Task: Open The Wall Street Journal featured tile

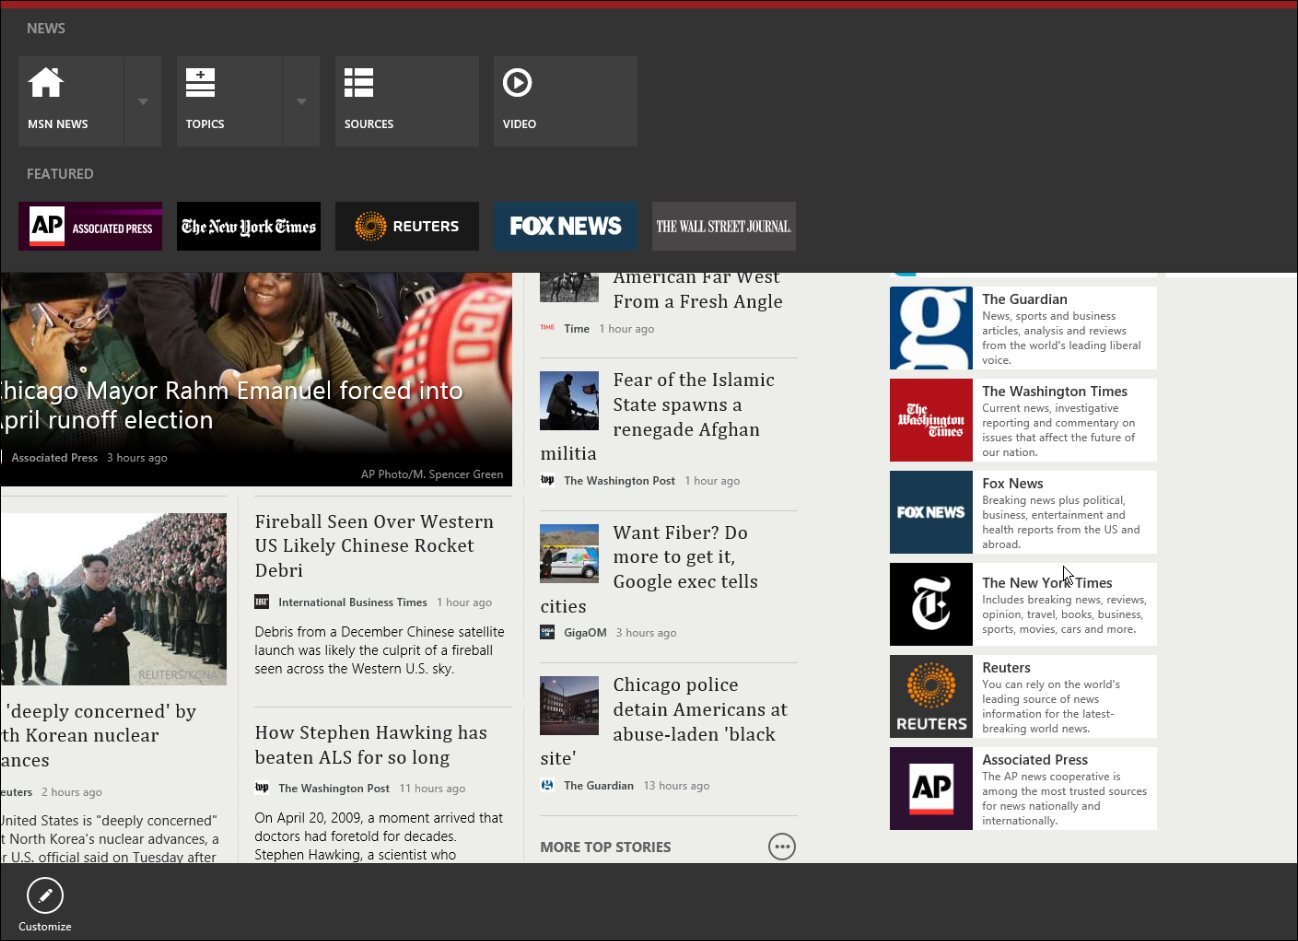Action: [723, 226]
